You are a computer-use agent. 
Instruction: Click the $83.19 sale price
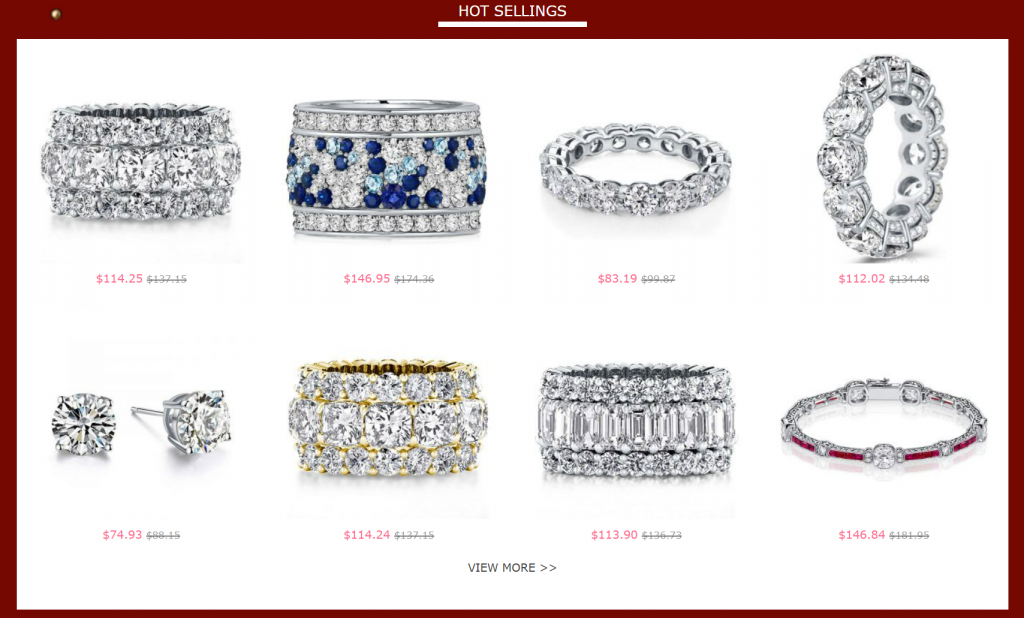[x=617, y=279]
